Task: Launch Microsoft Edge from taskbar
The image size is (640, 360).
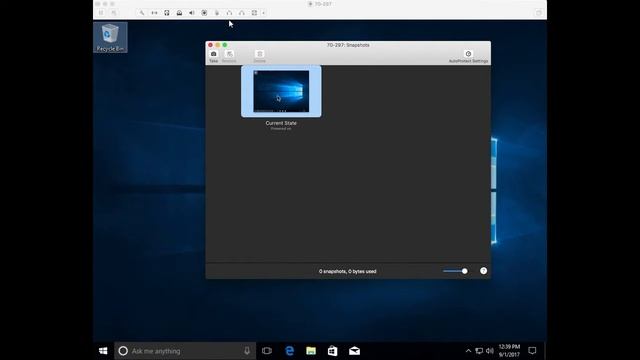Action: [289, 351]
